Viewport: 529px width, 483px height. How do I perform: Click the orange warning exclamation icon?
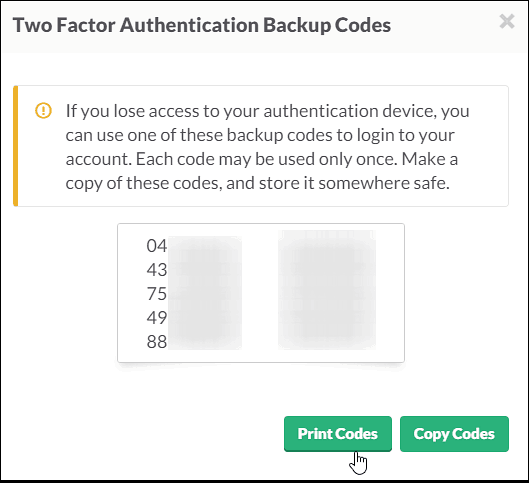tap(44, 111)
